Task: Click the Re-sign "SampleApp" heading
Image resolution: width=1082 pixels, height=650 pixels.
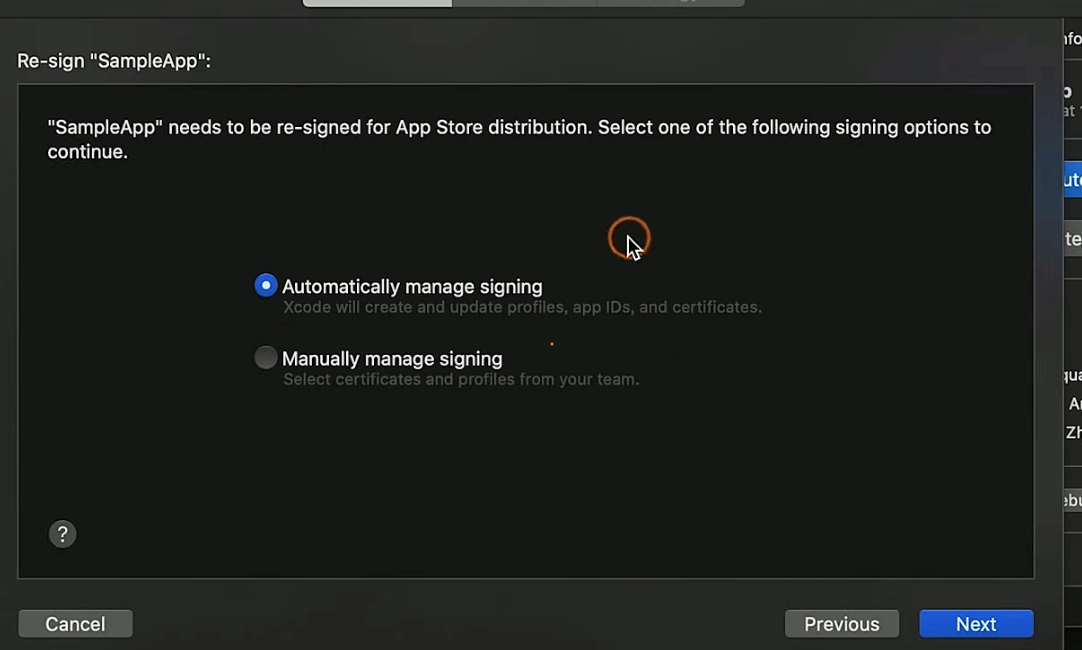Action: [x=114, y=61]
